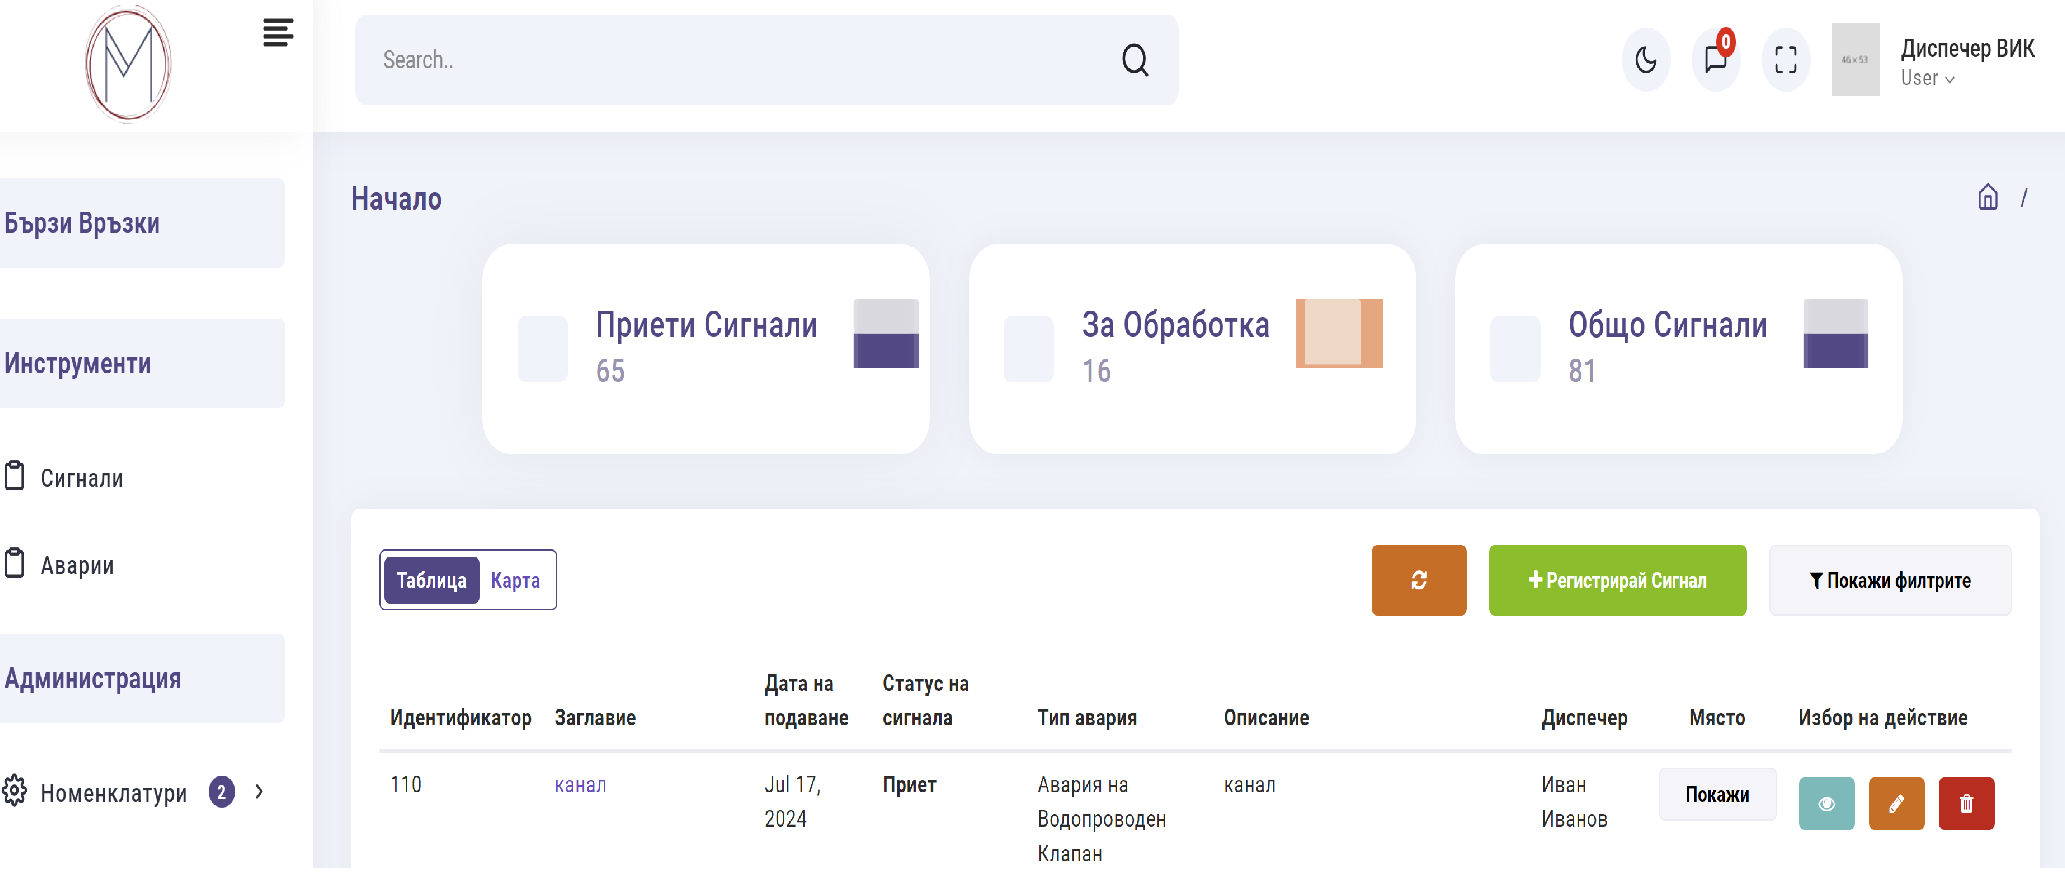Click the company logo
Screen dimensions: 2065x880
click(x=128, y=64)
